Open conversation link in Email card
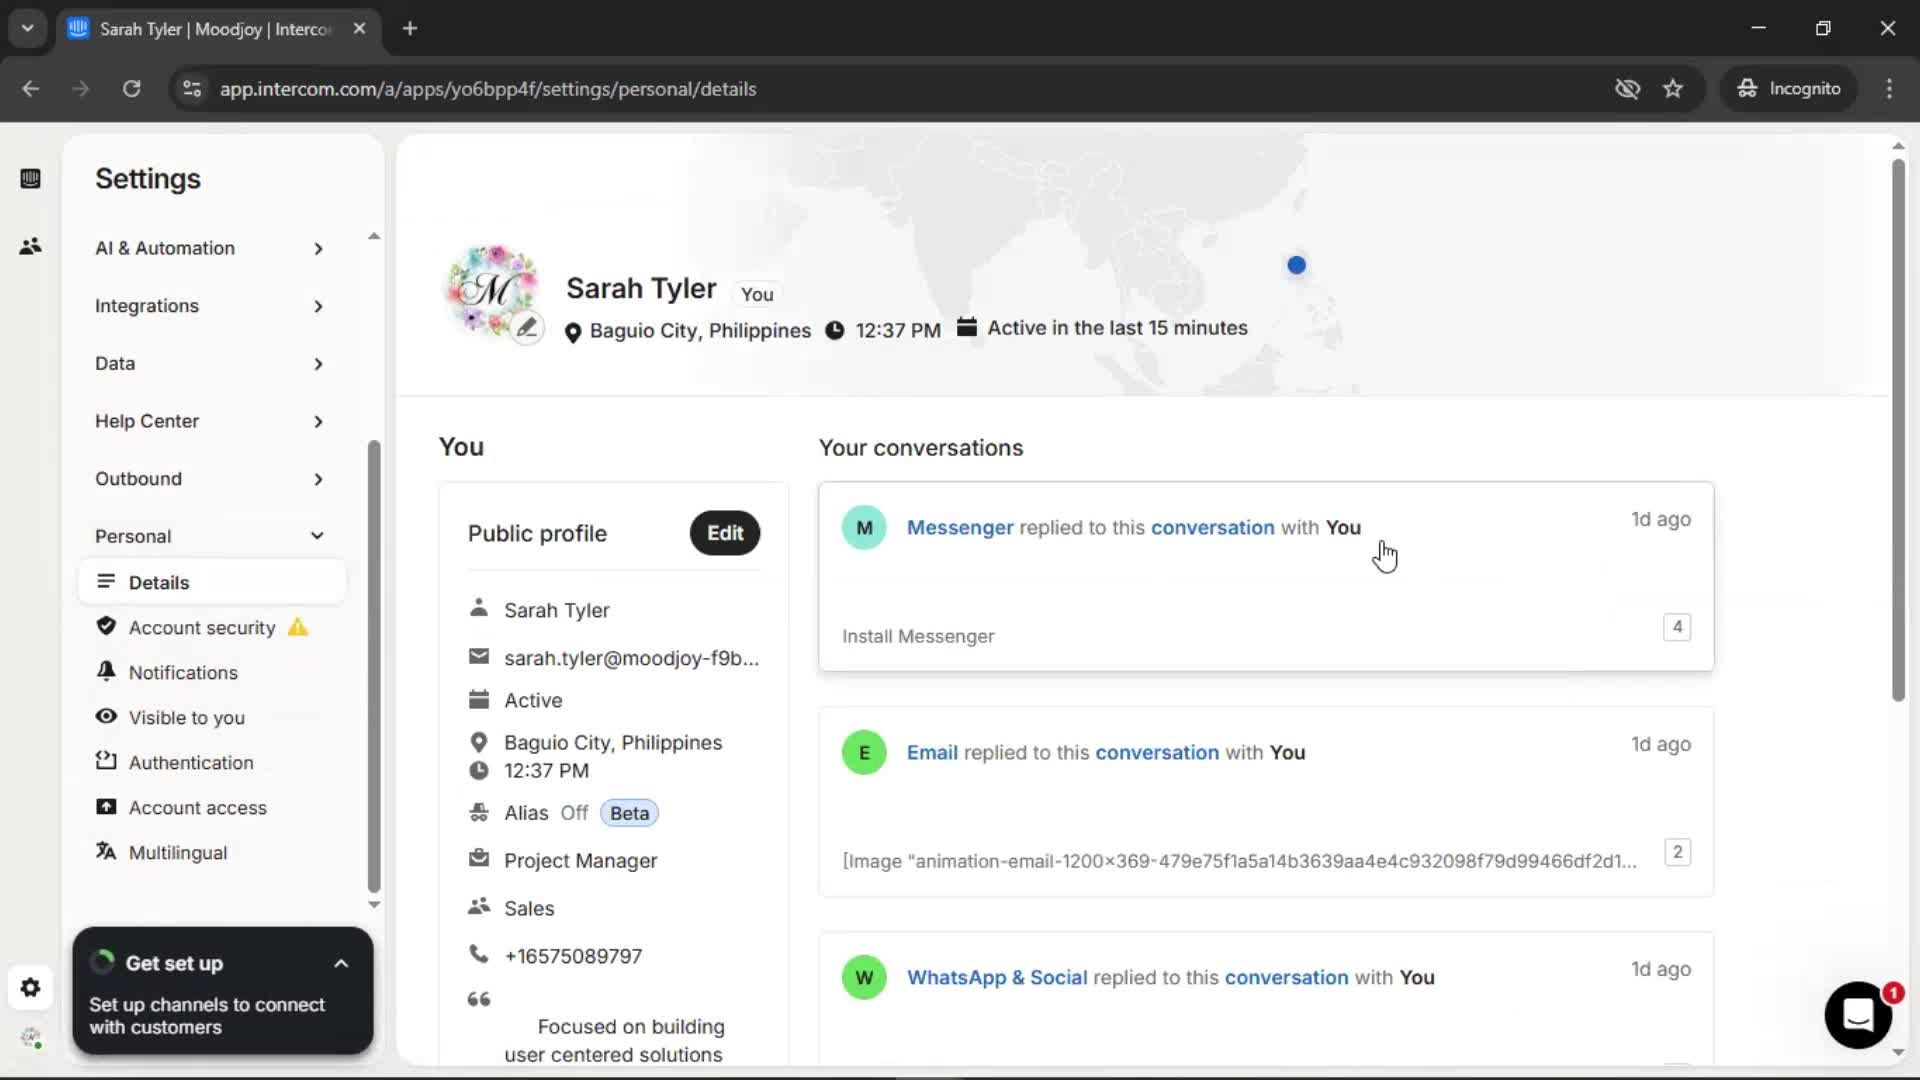The height and width of the screenshot is (1080, 1920). click(x=1157, y=752)
